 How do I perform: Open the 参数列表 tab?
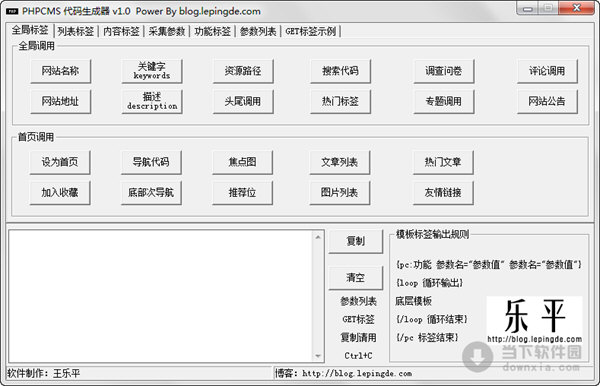(x=258, y=31)
